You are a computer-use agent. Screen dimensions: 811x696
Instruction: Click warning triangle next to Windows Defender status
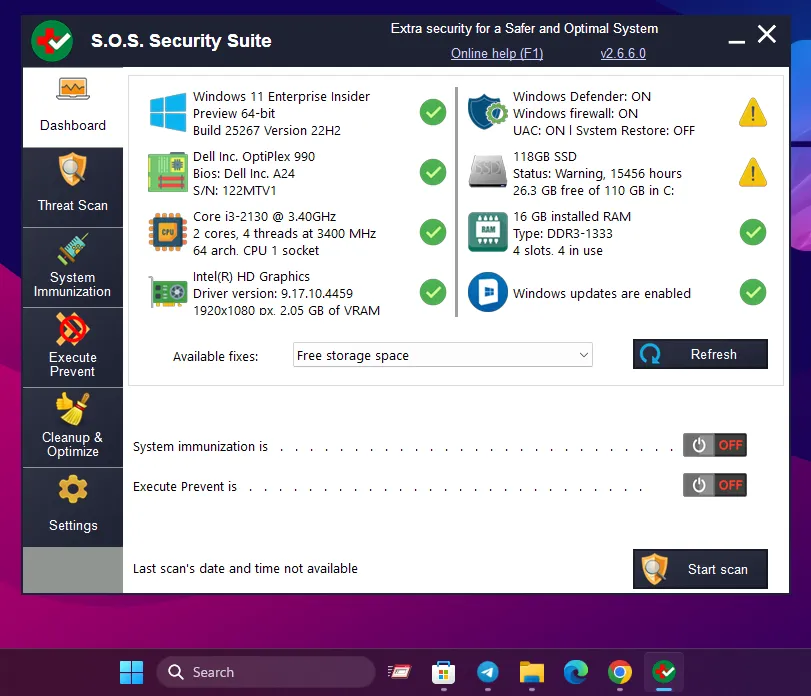coord(753,112)
